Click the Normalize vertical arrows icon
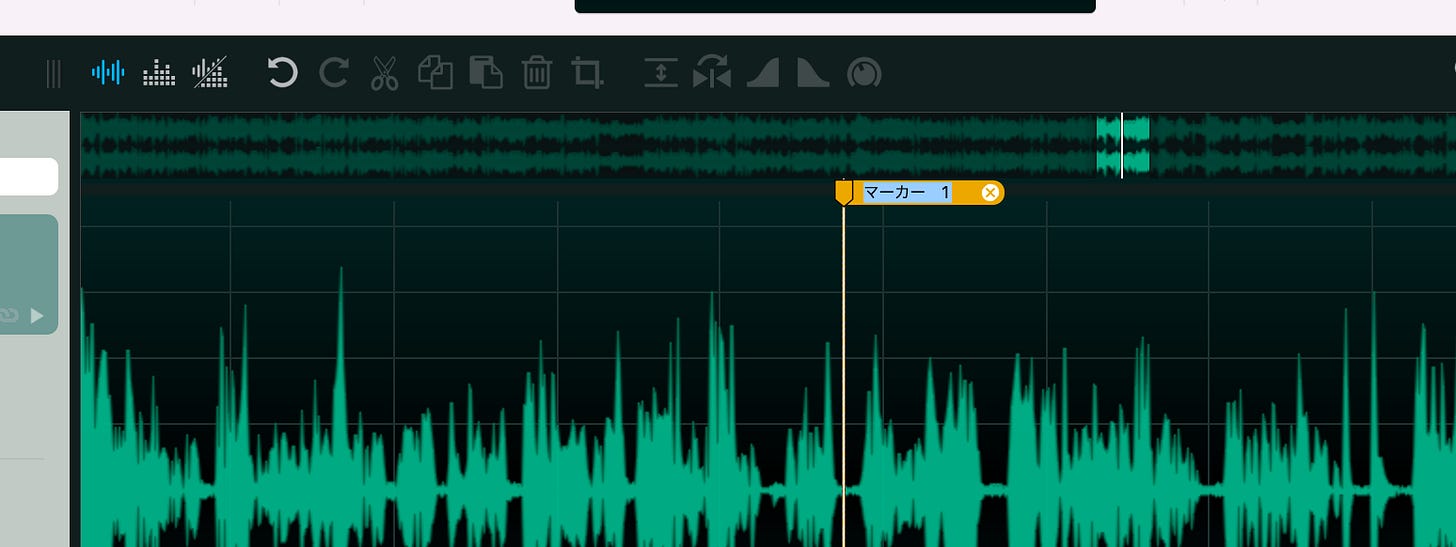Screen dimensions: 1456x547 click(x=661, y=73)
